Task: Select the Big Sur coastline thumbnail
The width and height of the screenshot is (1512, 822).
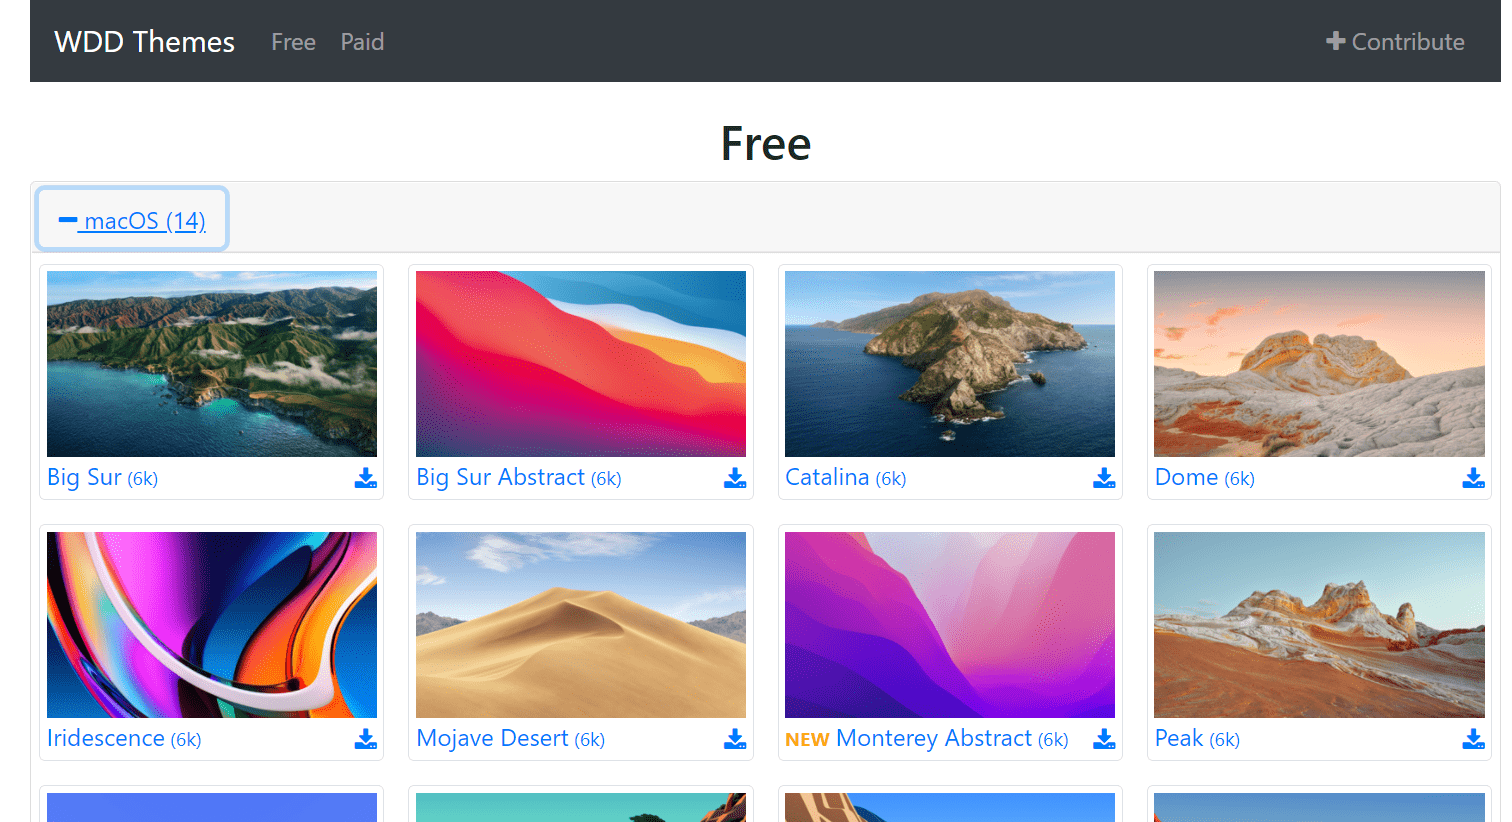Action: (212, 364)
